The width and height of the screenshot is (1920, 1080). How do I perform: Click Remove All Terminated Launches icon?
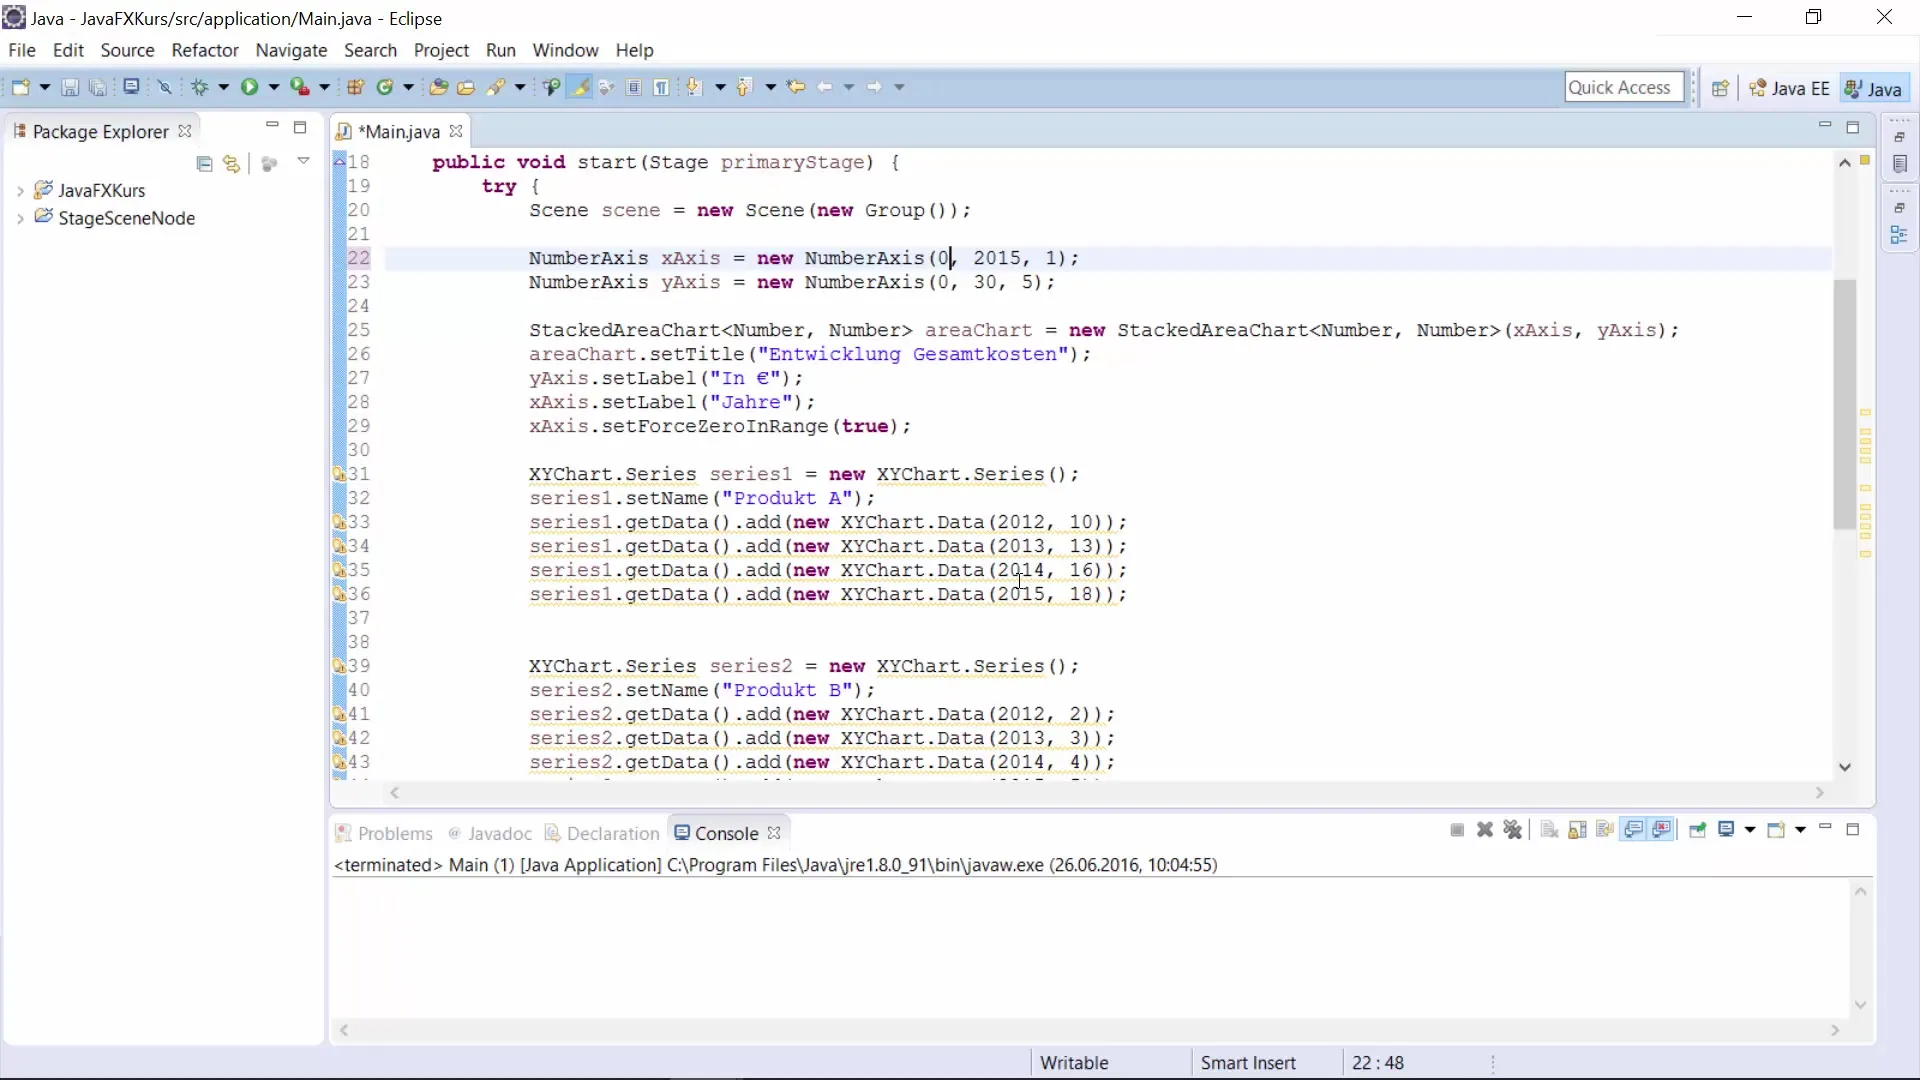pyautogui.click(x=1513, y=830)
